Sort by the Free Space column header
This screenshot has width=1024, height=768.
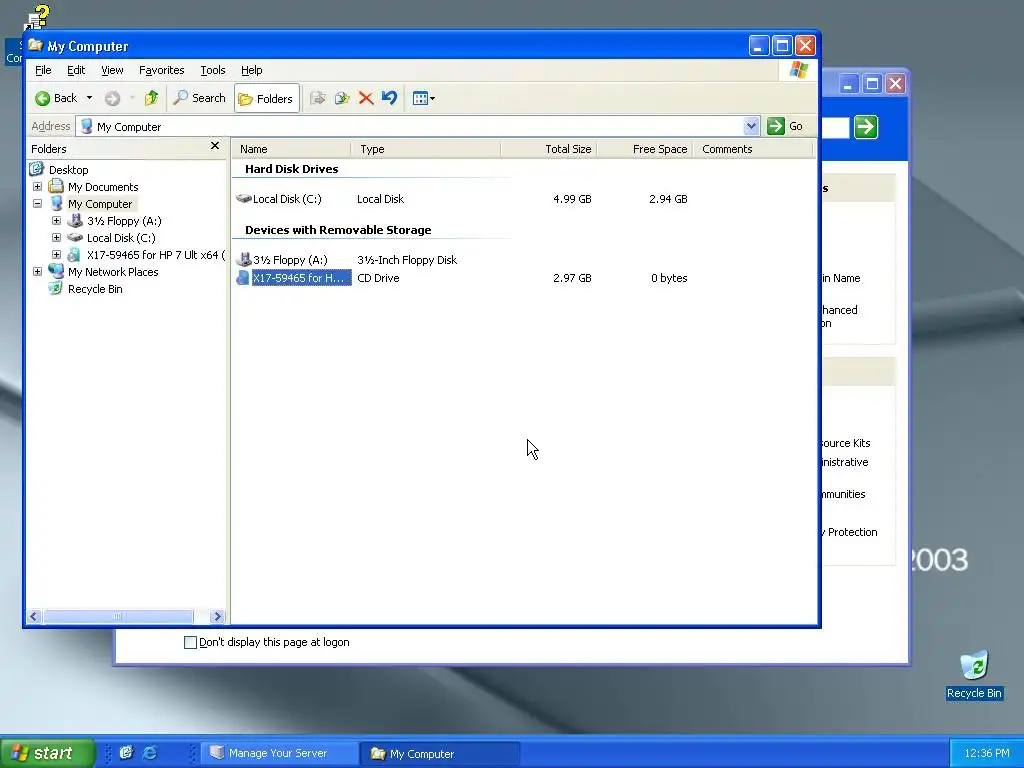pos(645,149)
